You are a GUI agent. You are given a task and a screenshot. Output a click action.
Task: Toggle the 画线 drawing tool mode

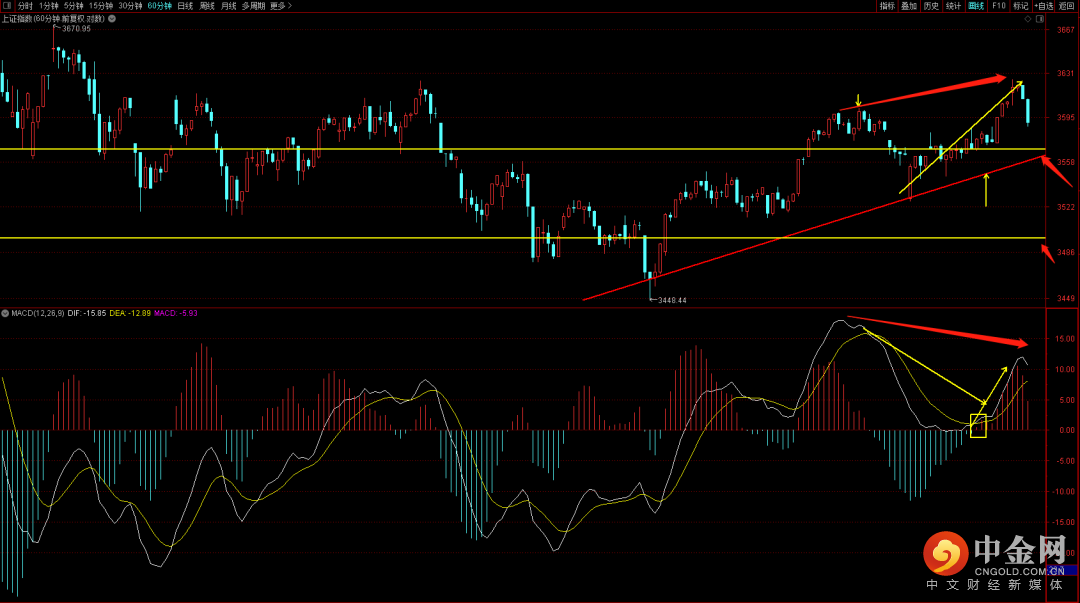pos(976,6)
